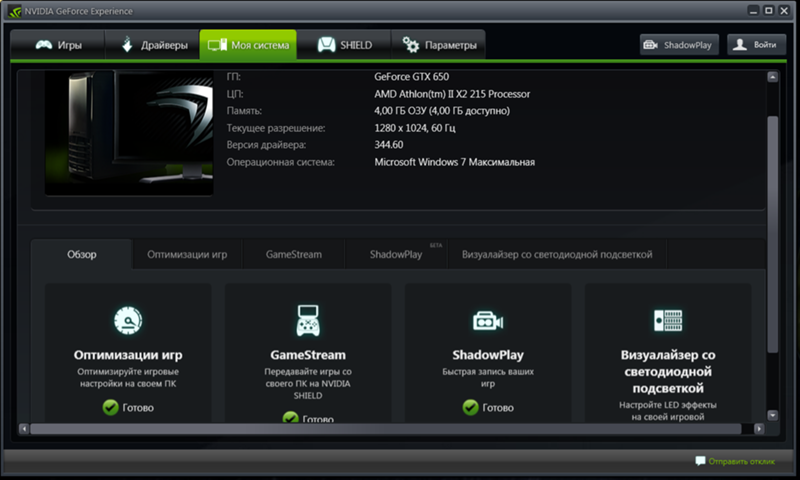
Task: Open the ShadowPlay beta sub-tab
Action: tap(396, 254)
